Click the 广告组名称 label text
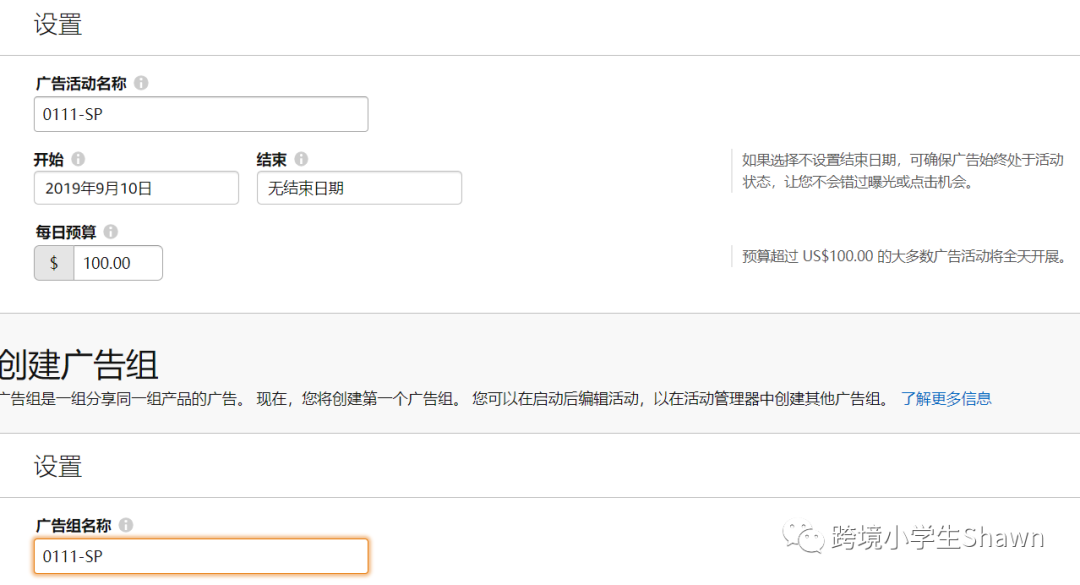The image size is (1080, 585). pyautogui.click(x=73, y=525)
